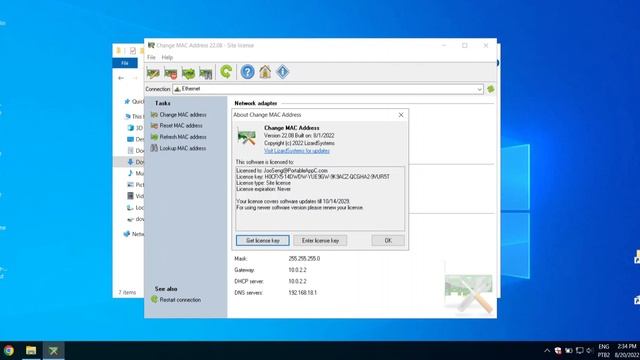Image resolution: width=640 pixels, height=360 pixels.
Task: Click the Gateway value 10.0.2.2
Action: tap(297, 270)
